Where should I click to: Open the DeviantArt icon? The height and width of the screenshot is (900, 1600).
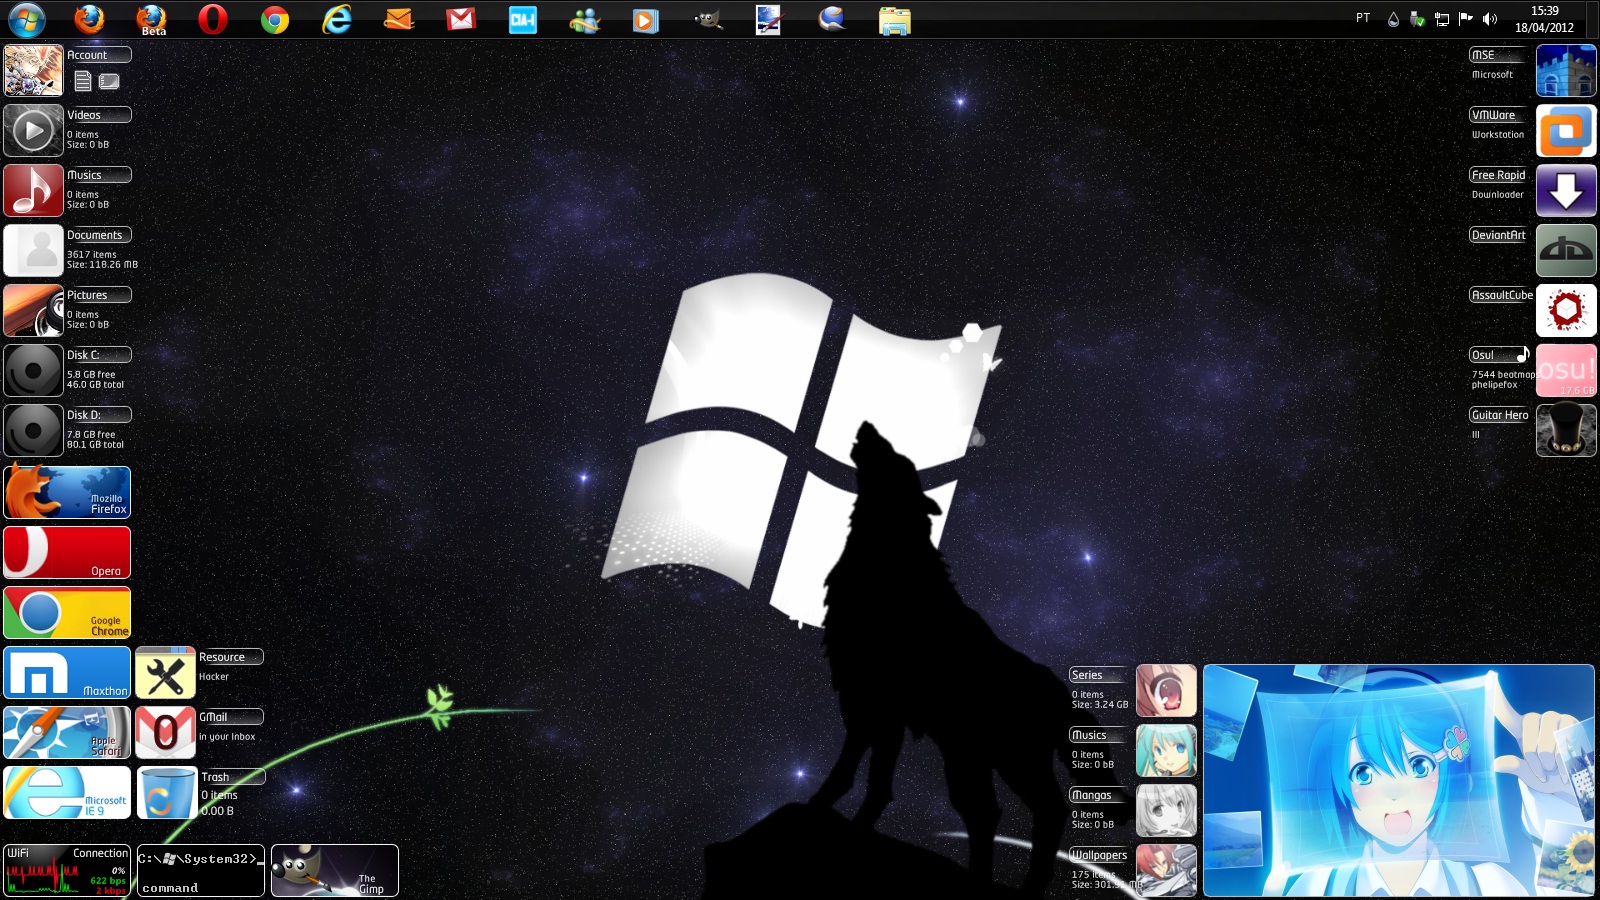(1566, 250)
